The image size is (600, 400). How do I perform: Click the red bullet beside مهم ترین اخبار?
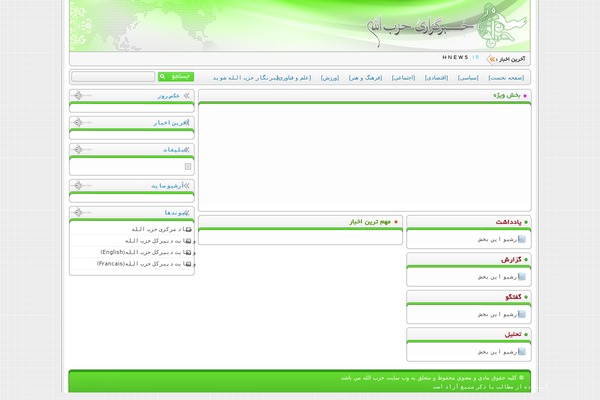pos(396,222)
